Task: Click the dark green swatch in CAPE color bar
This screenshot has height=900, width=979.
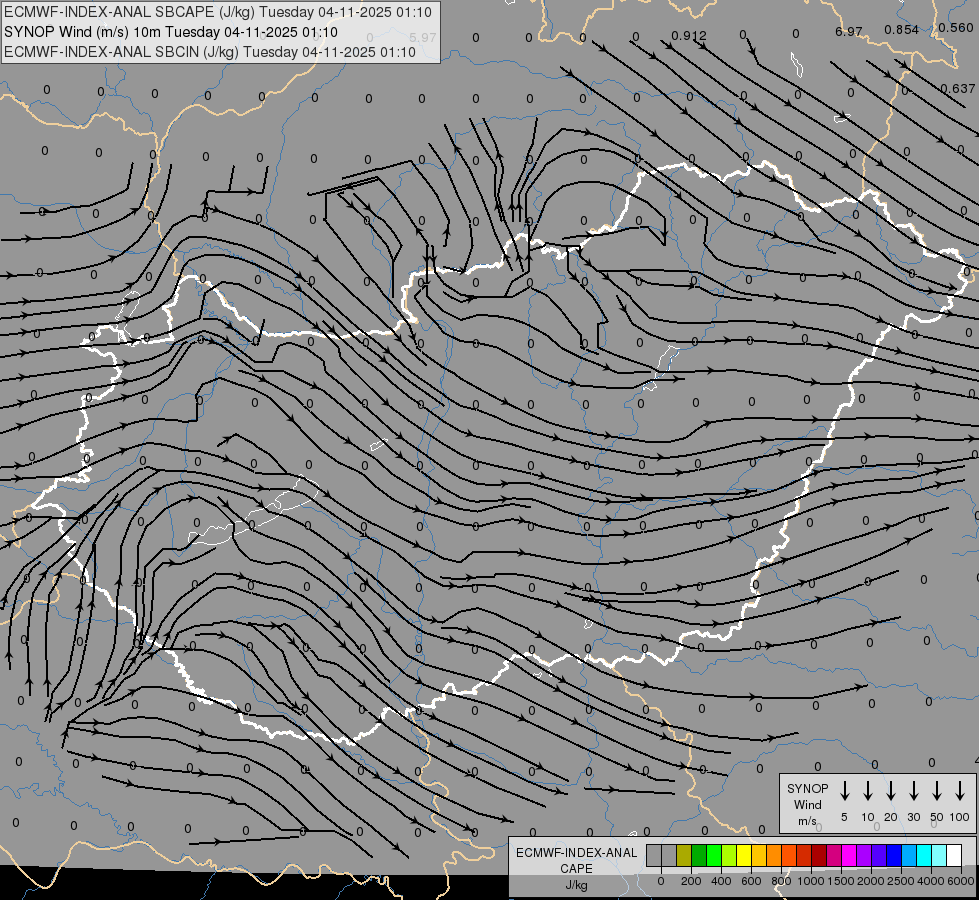Action: (x=699, y=856)
